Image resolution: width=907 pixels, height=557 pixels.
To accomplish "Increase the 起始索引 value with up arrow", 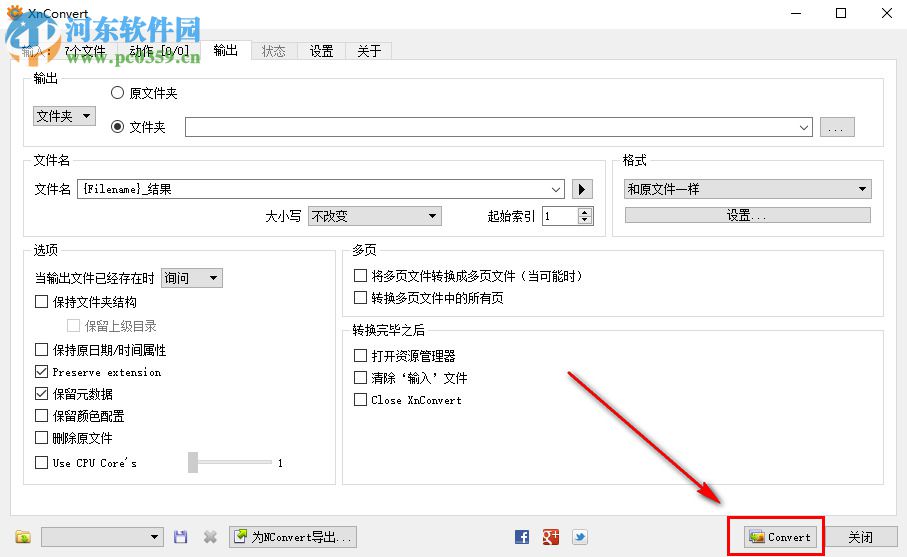I will 585,212.
